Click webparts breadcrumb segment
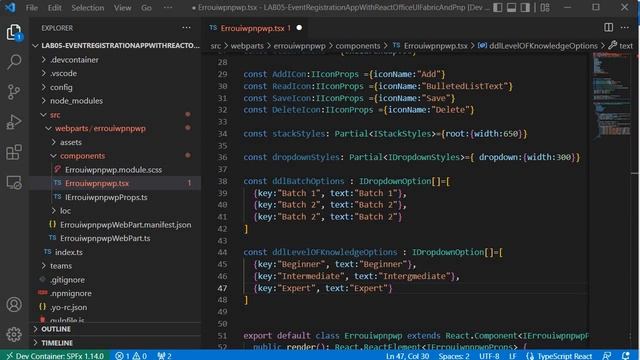This screenshot has width=640, height=360. [247, 46]
